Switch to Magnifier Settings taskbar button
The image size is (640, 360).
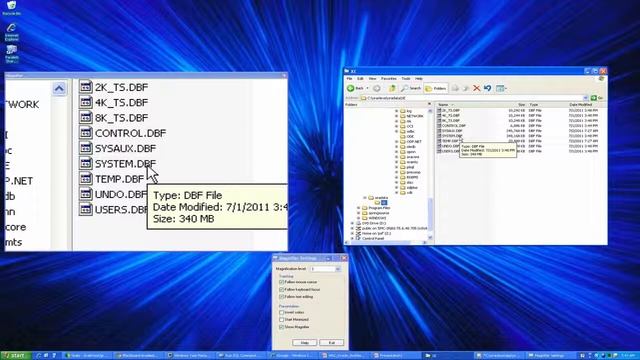pyautogui.click(x=551, y=356)
